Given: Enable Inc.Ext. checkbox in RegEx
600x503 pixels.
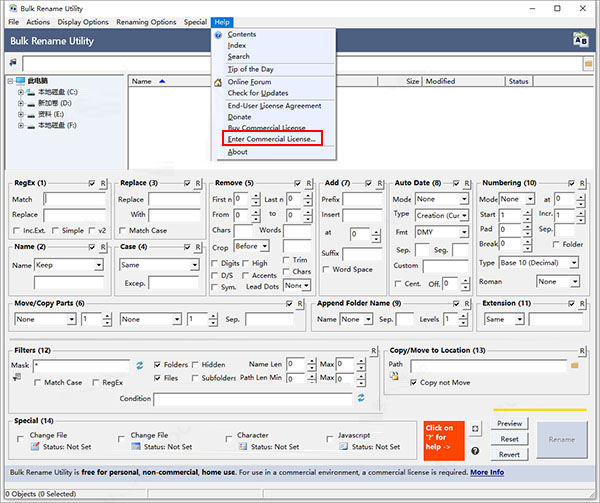Looking at the screenshot, I should pyautogui.click(x=16, y=230).
